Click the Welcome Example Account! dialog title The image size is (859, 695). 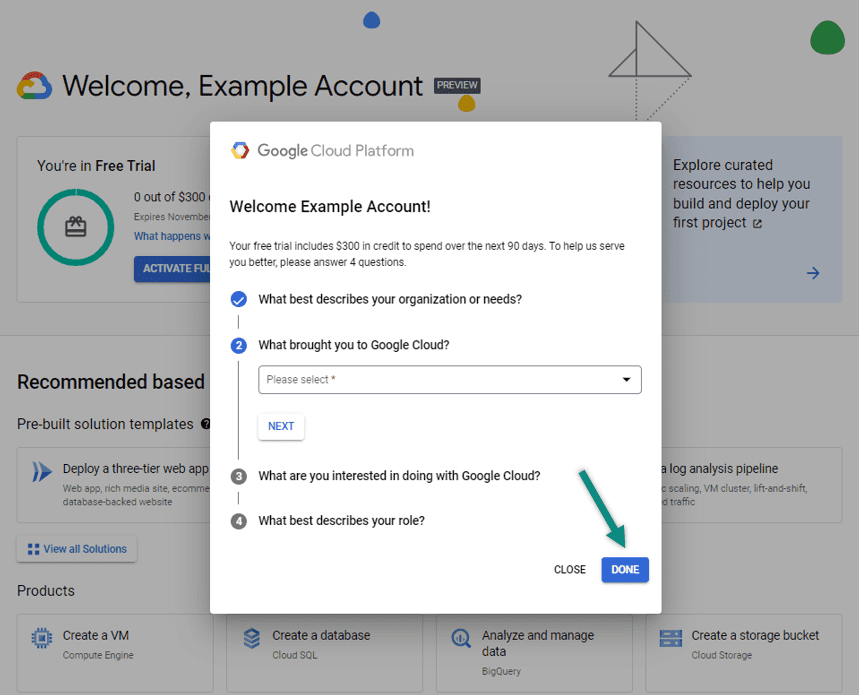(x=330, y=206)
